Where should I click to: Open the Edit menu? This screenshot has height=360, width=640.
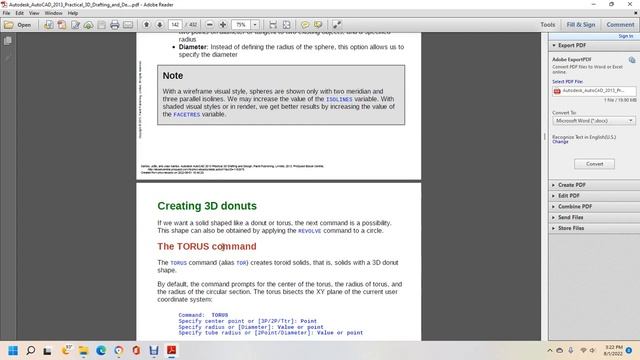coord(19,13)
